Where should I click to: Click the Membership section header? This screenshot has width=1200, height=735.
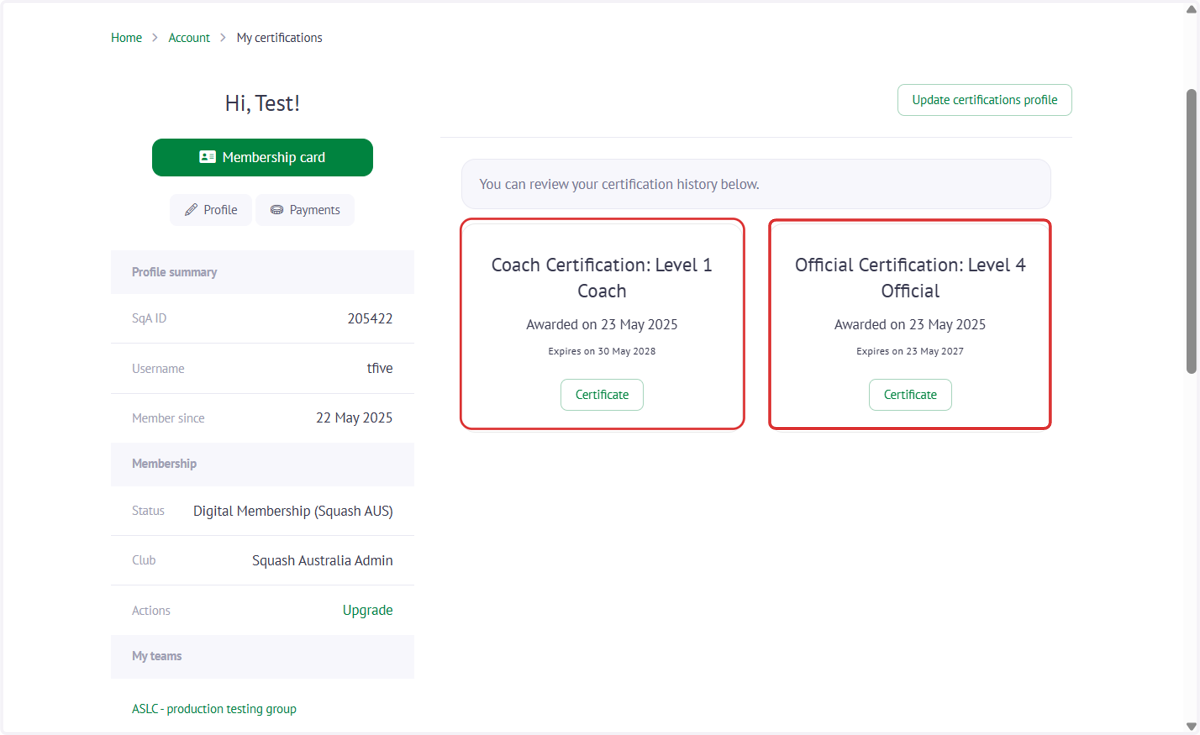[262, 464]
